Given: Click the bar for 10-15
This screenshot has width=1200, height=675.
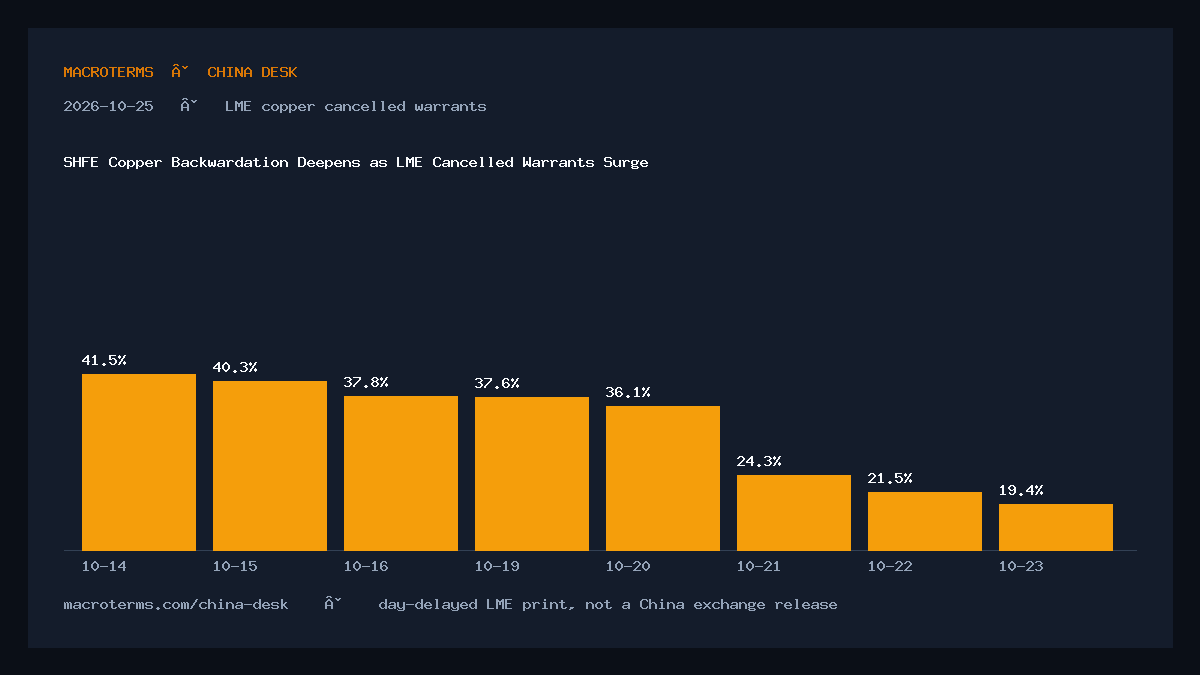Looking at the screenshot, I should [x=270, y=465].
